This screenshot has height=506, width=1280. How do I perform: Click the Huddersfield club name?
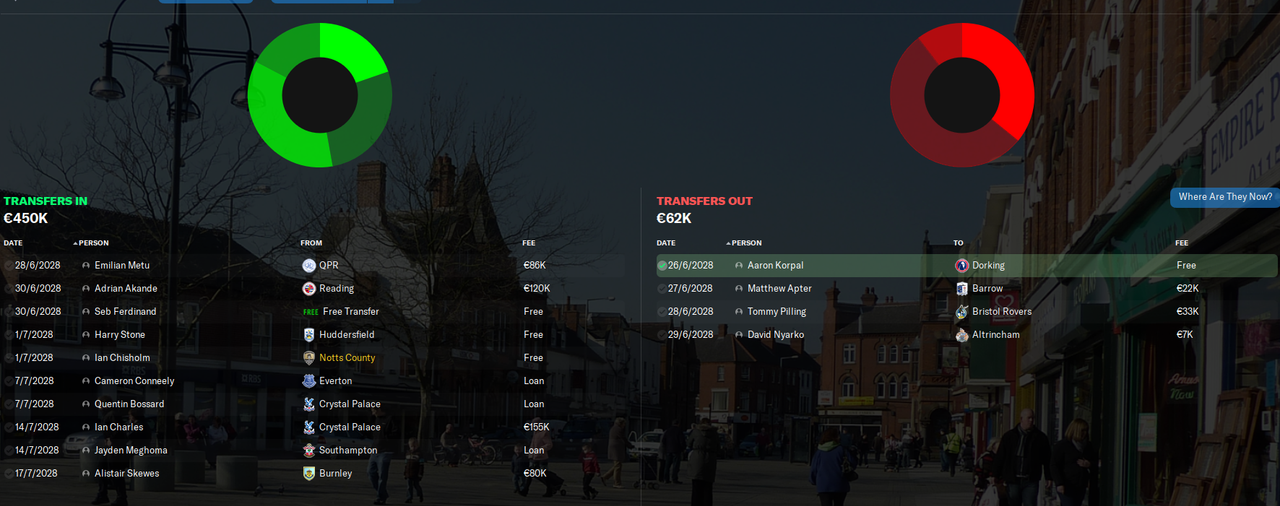tap(347, 335)
